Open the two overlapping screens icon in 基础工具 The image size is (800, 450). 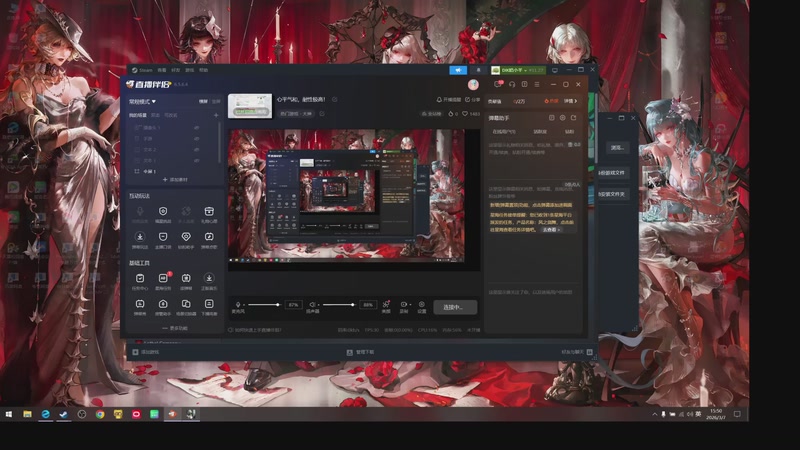click(x=186, y=304)
